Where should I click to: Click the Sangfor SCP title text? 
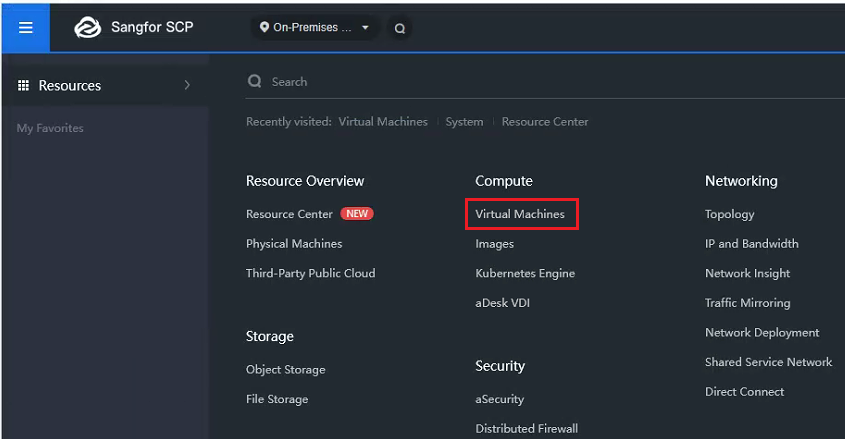[x=152, y=27]
